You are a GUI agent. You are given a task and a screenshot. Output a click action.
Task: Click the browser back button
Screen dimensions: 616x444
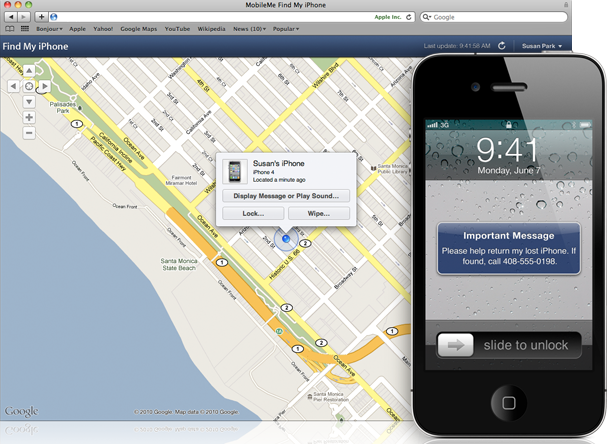(x=10, y=17)
